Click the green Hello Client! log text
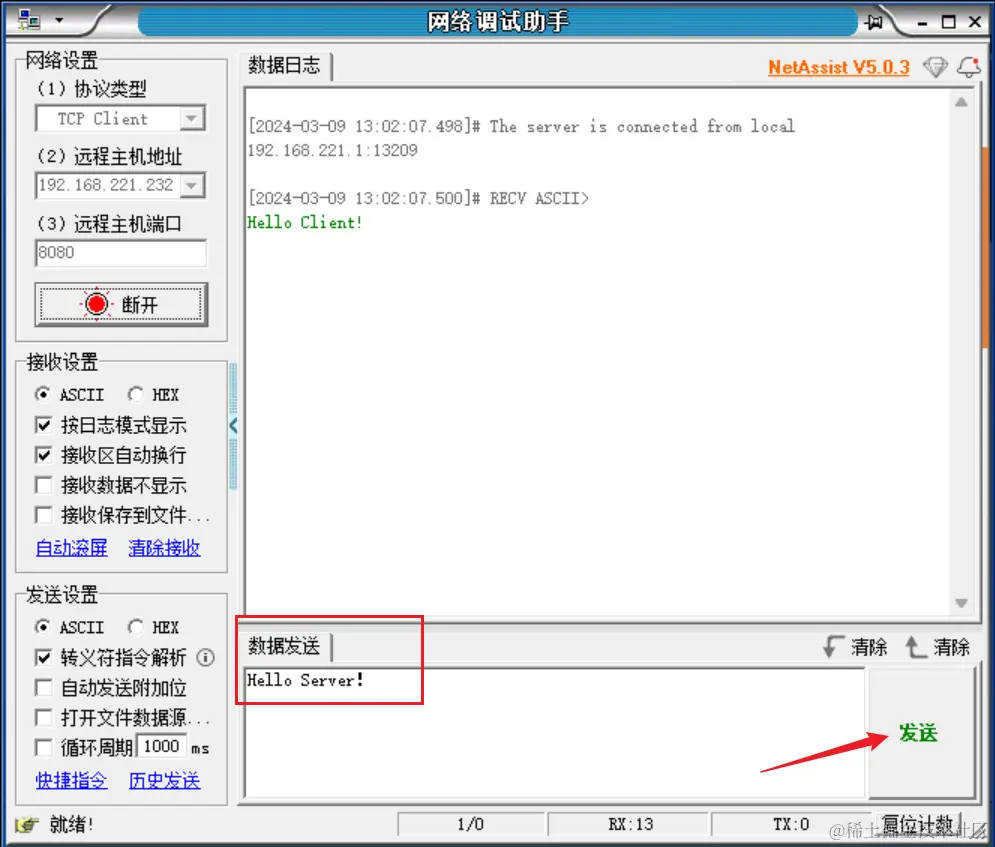 pos(305,223)
